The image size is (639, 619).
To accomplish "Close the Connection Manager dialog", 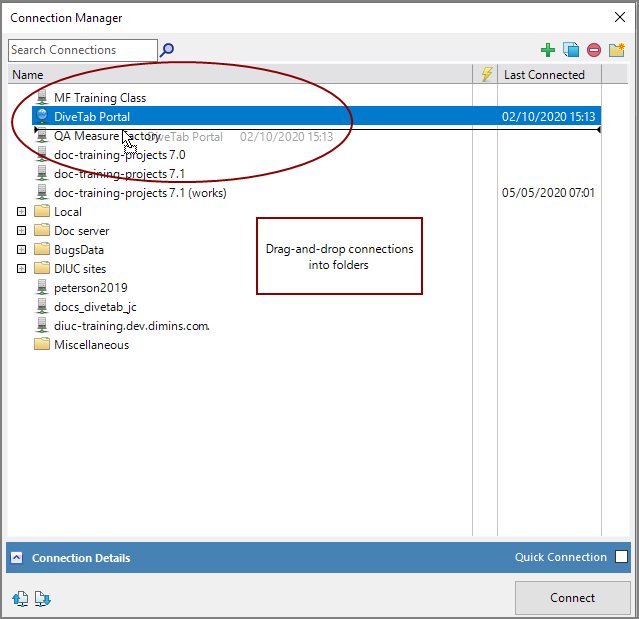I will pos(620,17).
